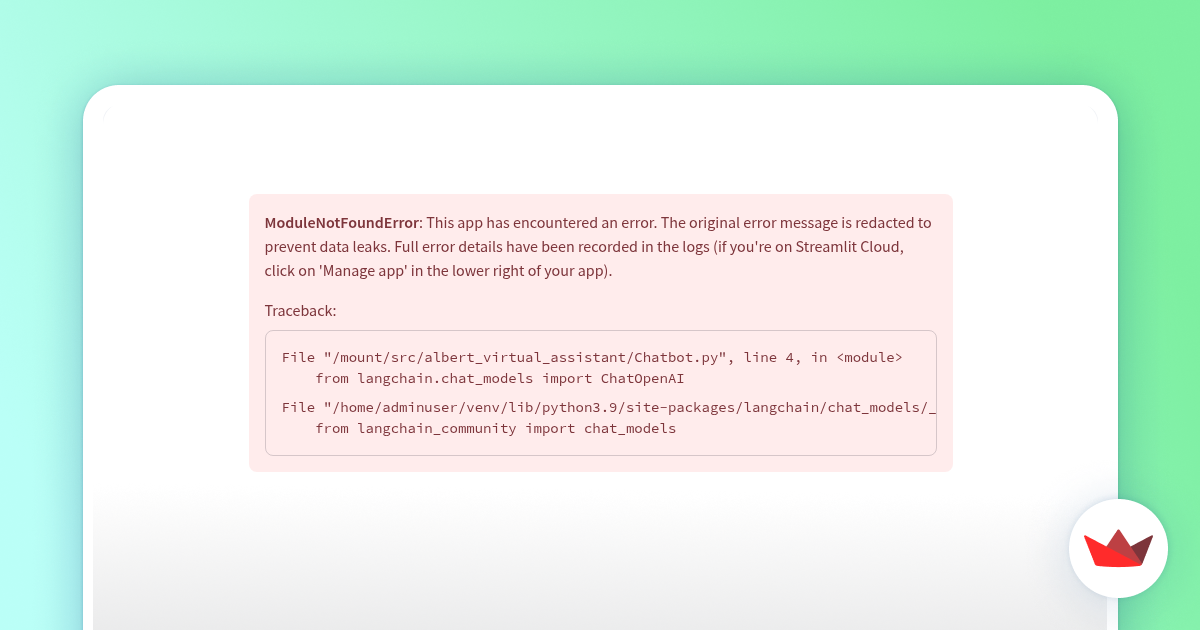This screenshot has width=1200, height=630.
Task: Click 'lower right of your app' text
Action: 530,271
